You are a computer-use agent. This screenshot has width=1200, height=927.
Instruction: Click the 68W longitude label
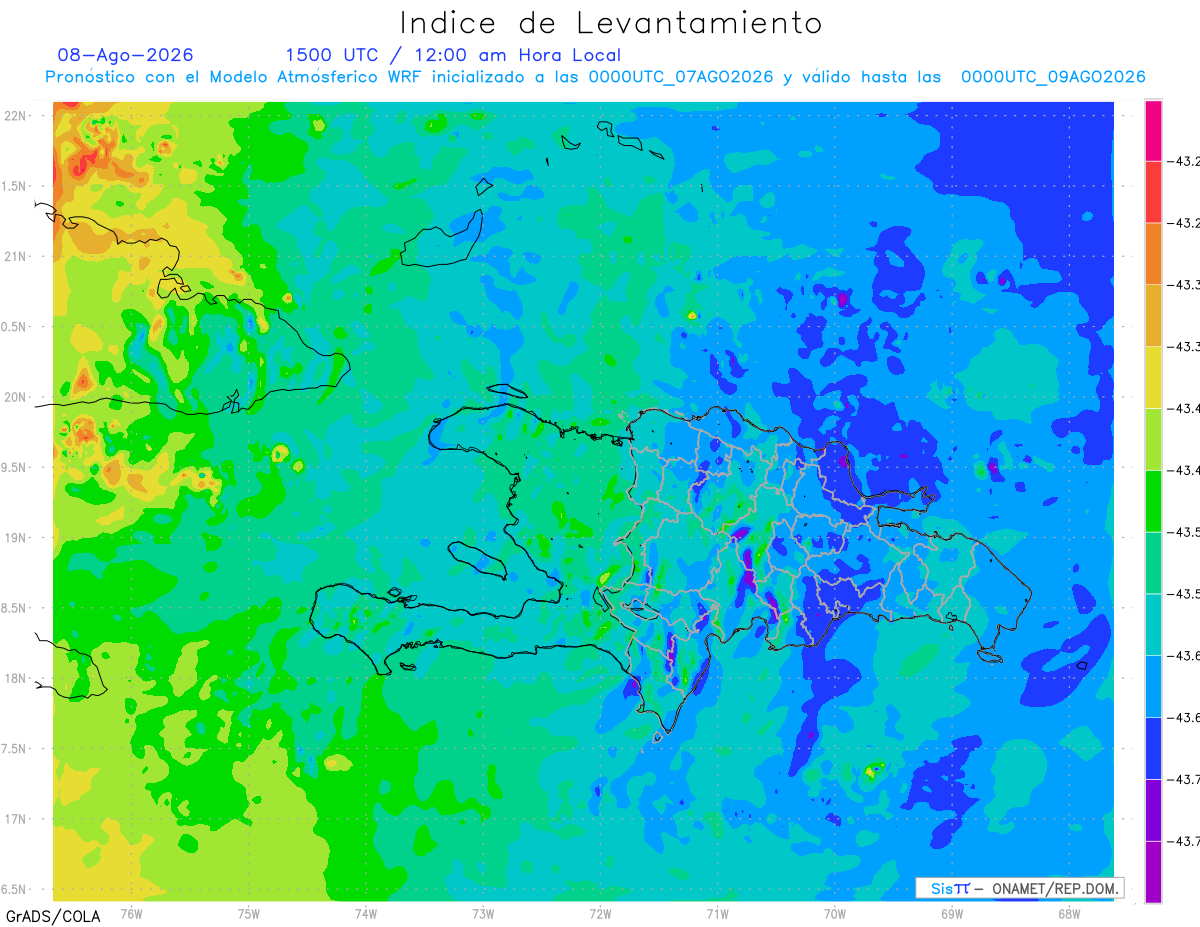(1069, 913)
